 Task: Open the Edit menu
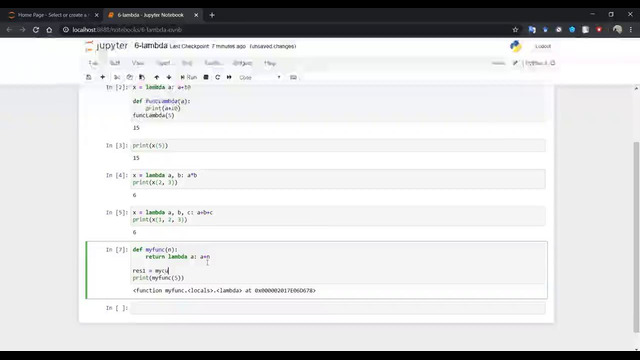point(115,63)
